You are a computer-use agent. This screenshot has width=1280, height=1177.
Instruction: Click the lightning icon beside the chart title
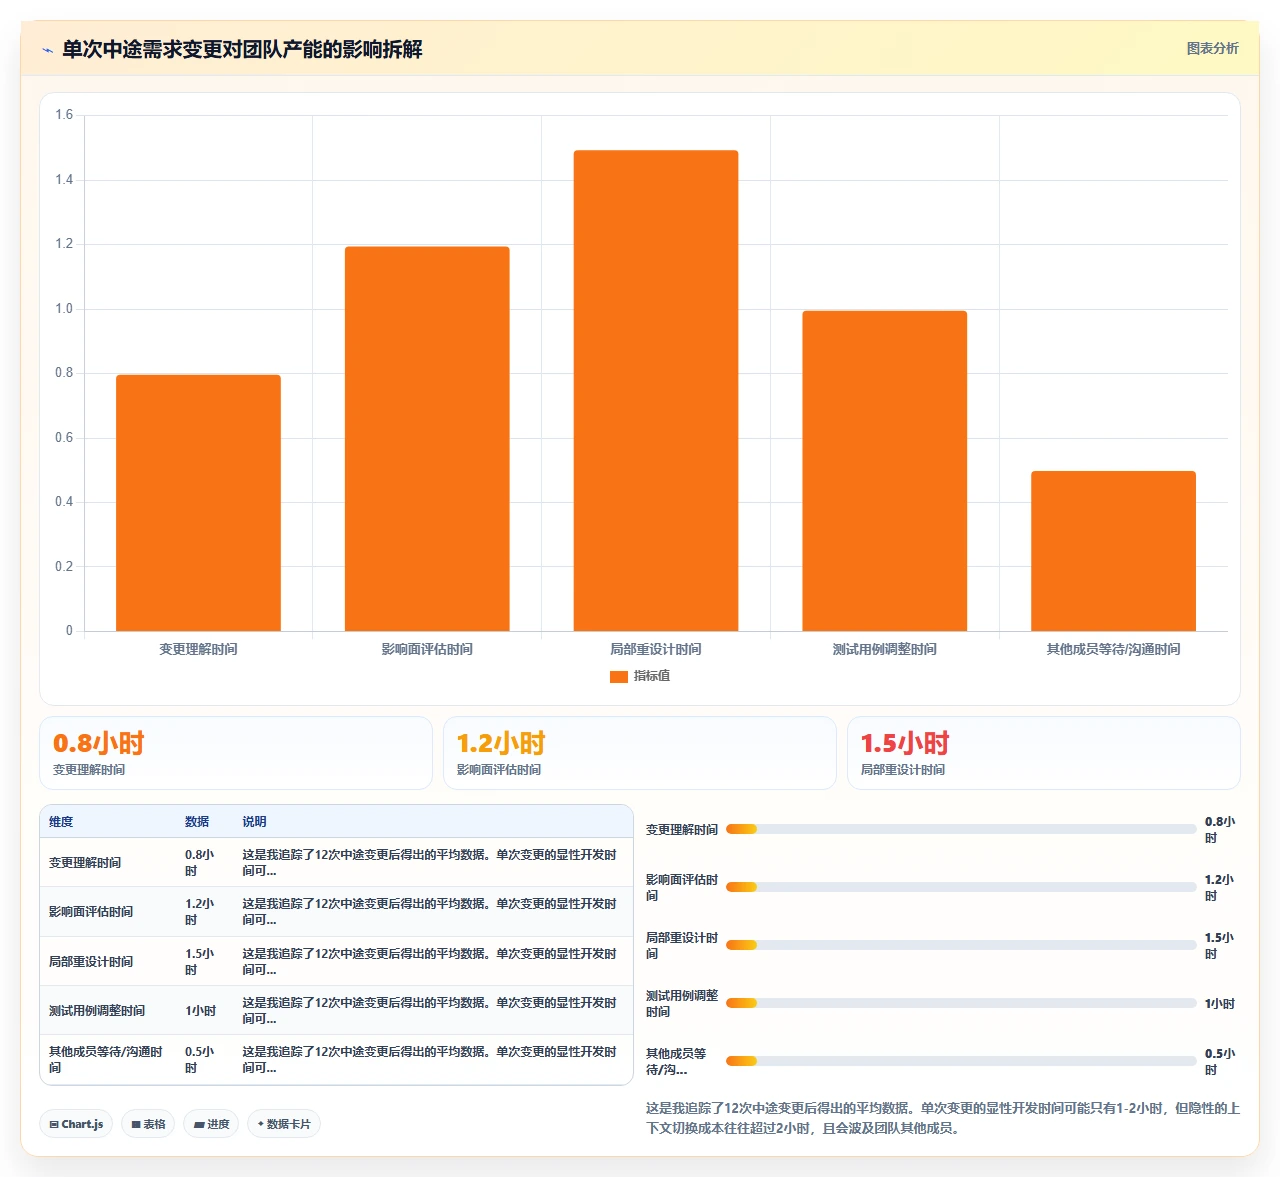(x=47, y=50)
